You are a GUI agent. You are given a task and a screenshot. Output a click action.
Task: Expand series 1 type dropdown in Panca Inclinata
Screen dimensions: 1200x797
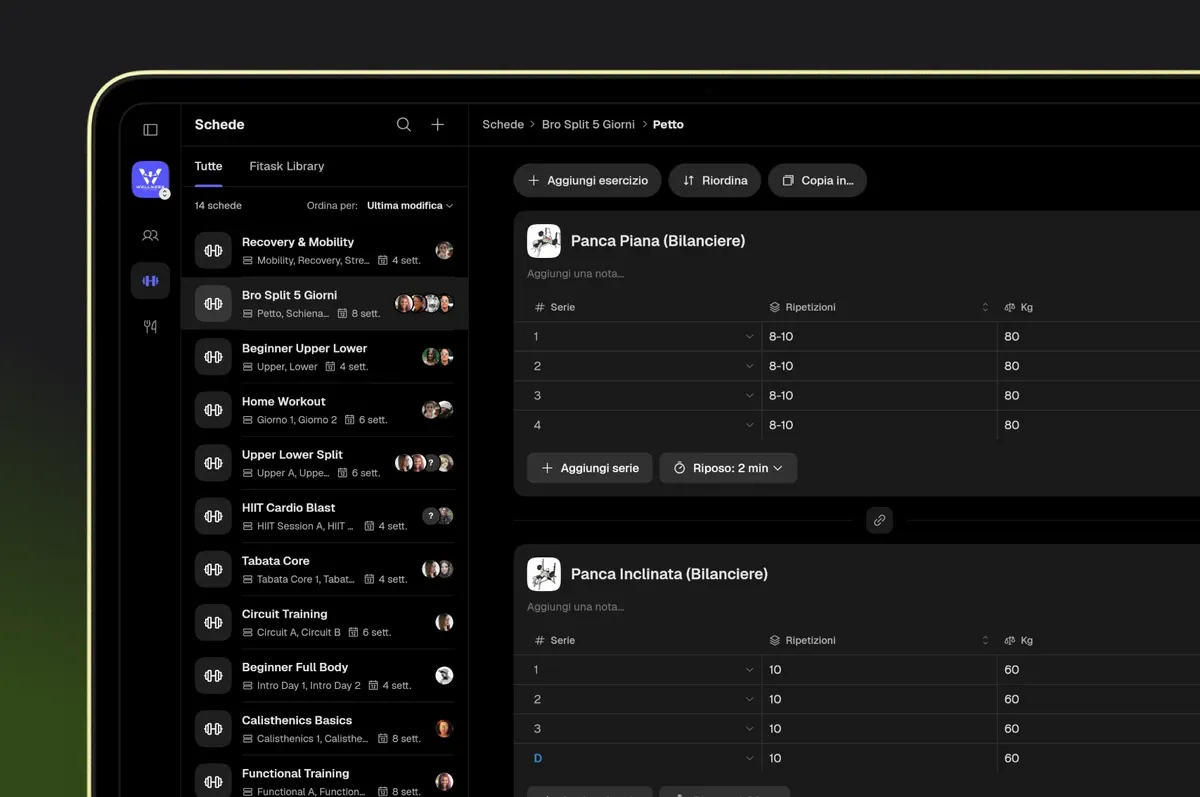(x=750, y=670)
